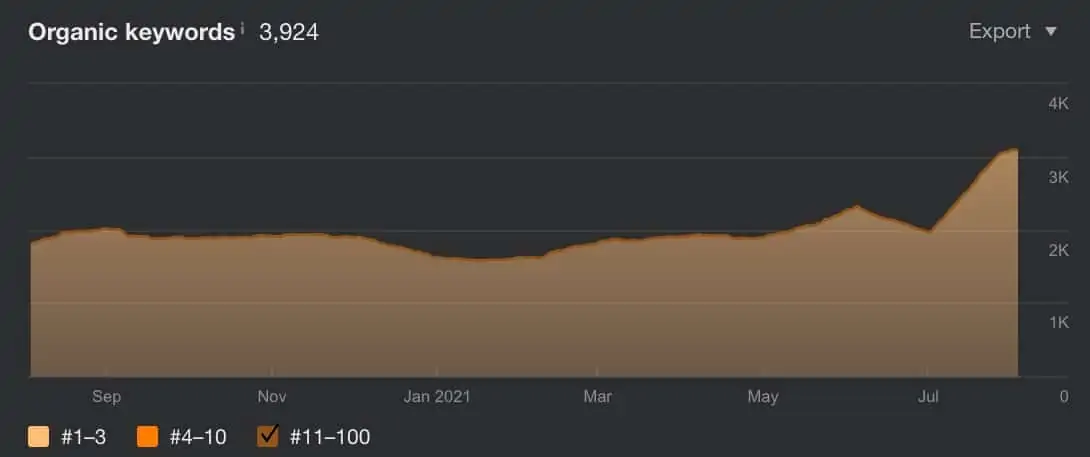The height and width of the screenshot is (457, 1090).
Task: Click the Nov label on time axis
Action: click(271, 397)
